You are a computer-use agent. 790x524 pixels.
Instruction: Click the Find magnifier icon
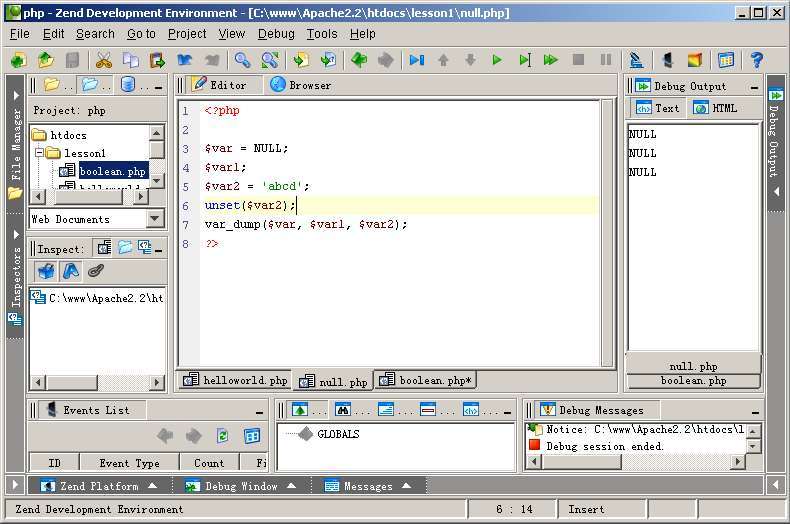(x=242, y=60)
